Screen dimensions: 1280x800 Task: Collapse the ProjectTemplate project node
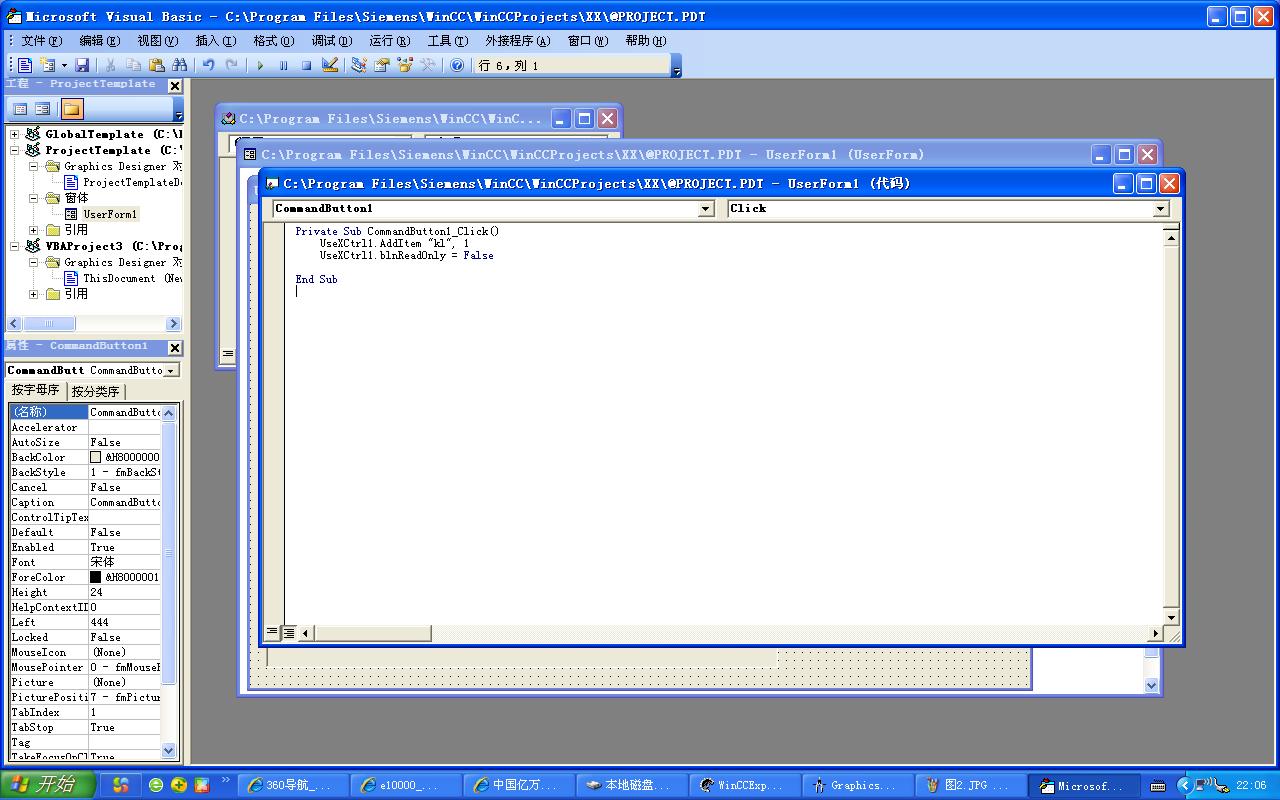click(x=15, y=150)
